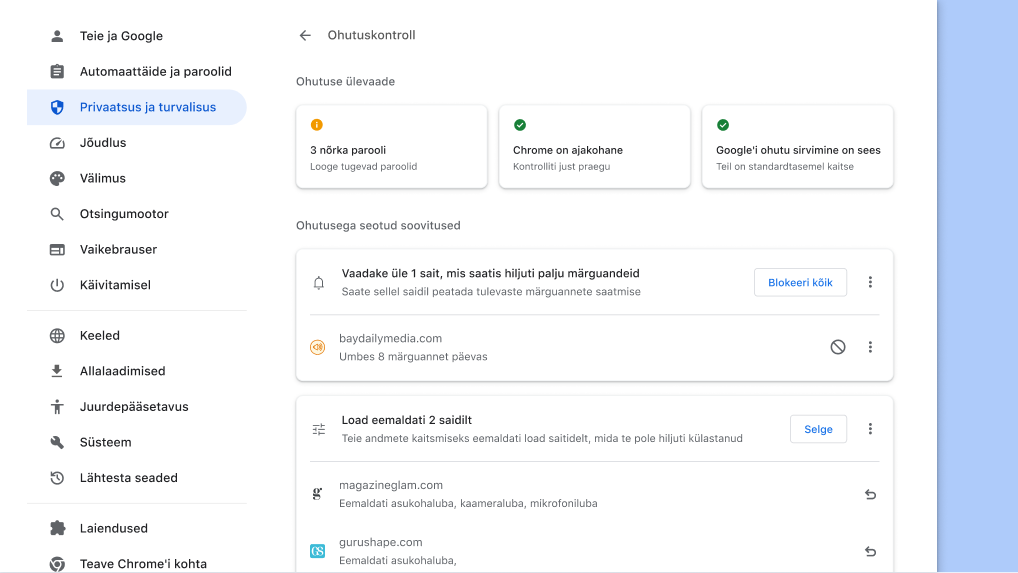Screen dimensions: 1018x573
Task: Click the Vaikebrauser window icon
Action: 57,250
